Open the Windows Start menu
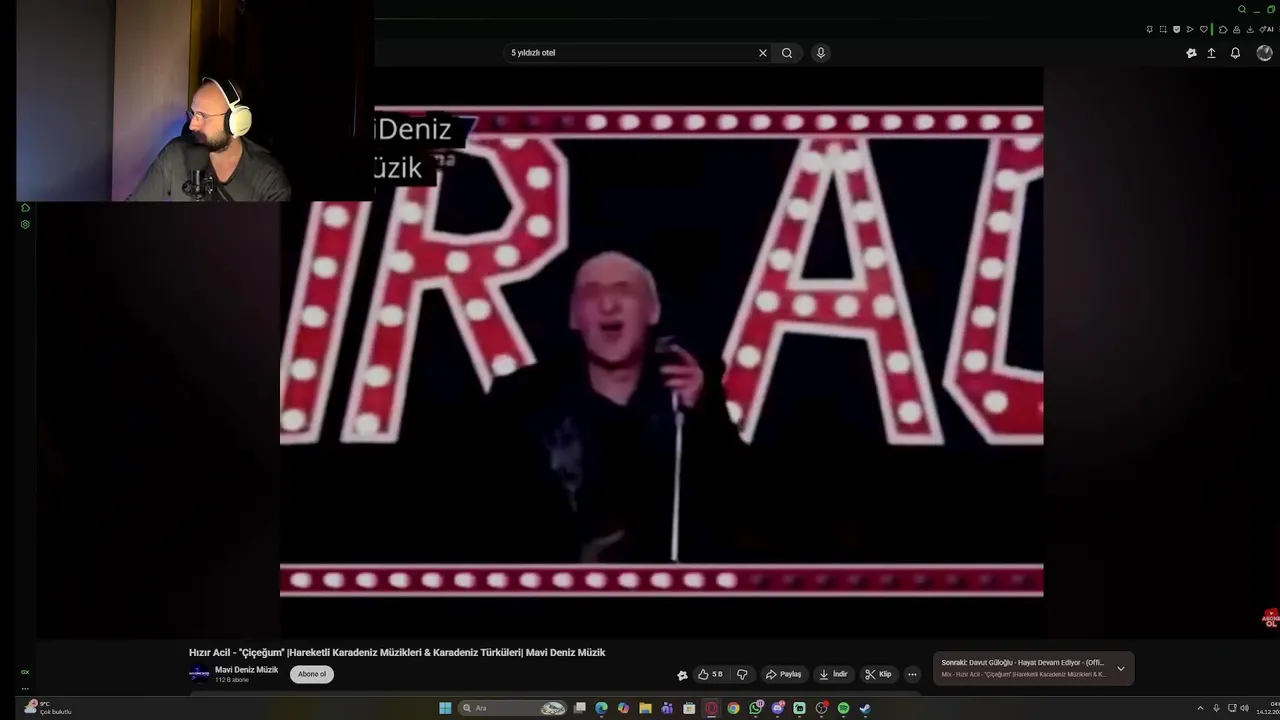Viewport: 1280px width, 720px height. pos(445,708)
